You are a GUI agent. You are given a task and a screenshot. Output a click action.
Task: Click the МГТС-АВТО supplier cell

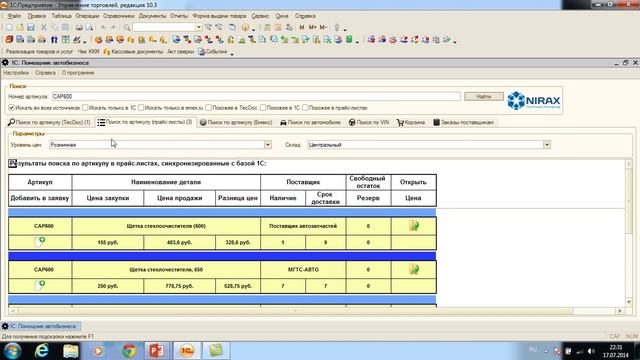click(303, 269)
